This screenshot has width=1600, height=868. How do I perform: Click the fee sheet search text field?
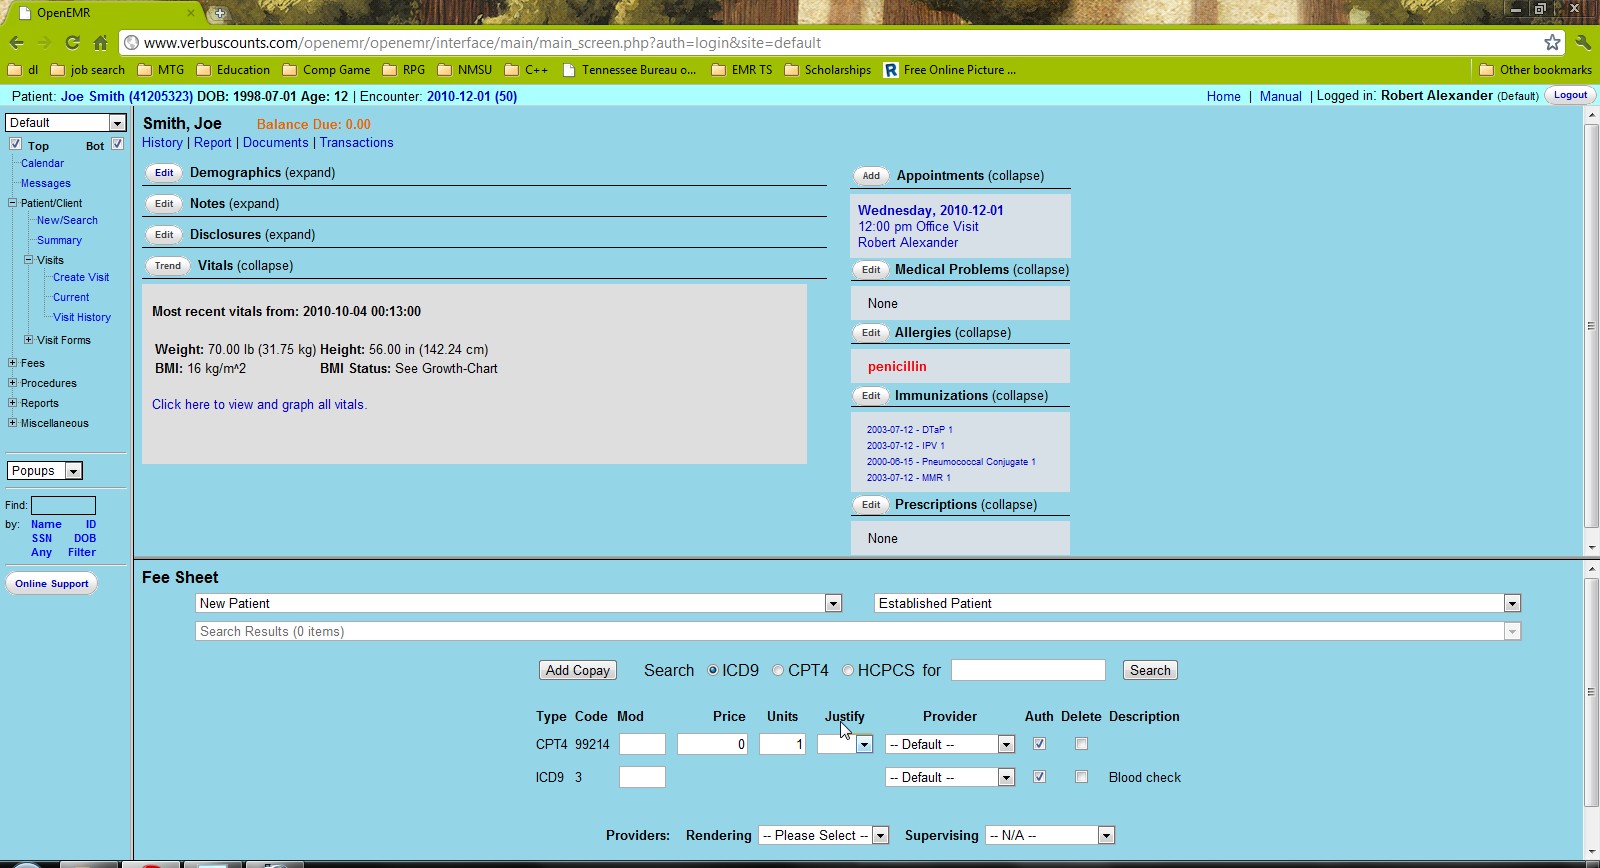[x=1028, y=670]
